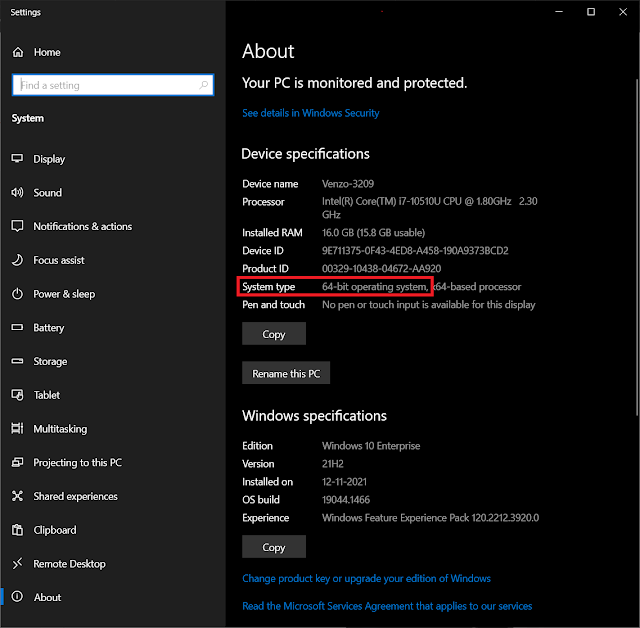
Task: Click the No pen or touch input text
Action: point(429,305)
